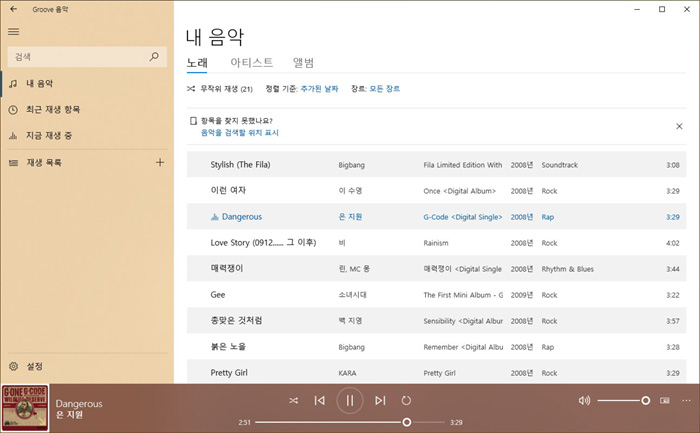Mute the volume speaker icon

coord(584,401)
